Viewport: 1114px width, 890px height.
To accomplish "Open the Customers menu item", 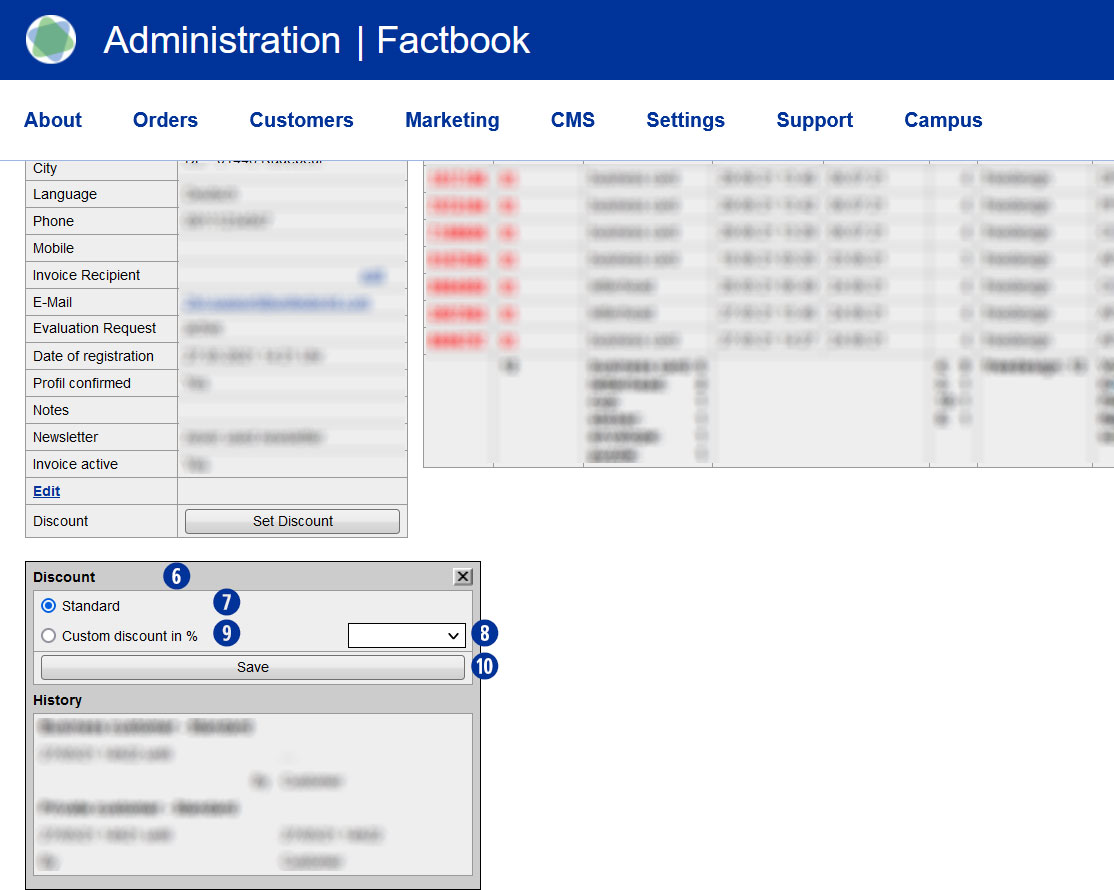I will coord(301,120).
